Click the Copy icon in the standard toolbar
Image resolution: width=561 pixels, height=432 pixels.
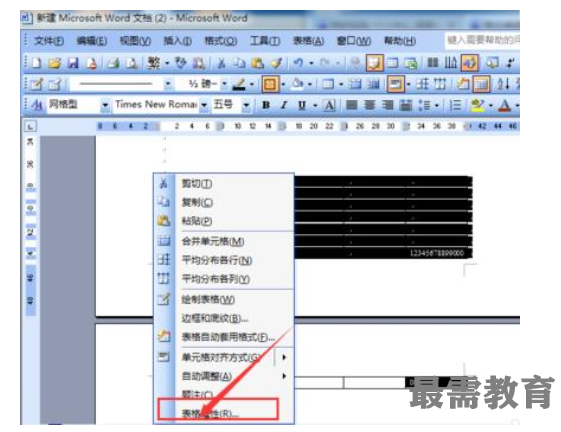coord(239,63)
